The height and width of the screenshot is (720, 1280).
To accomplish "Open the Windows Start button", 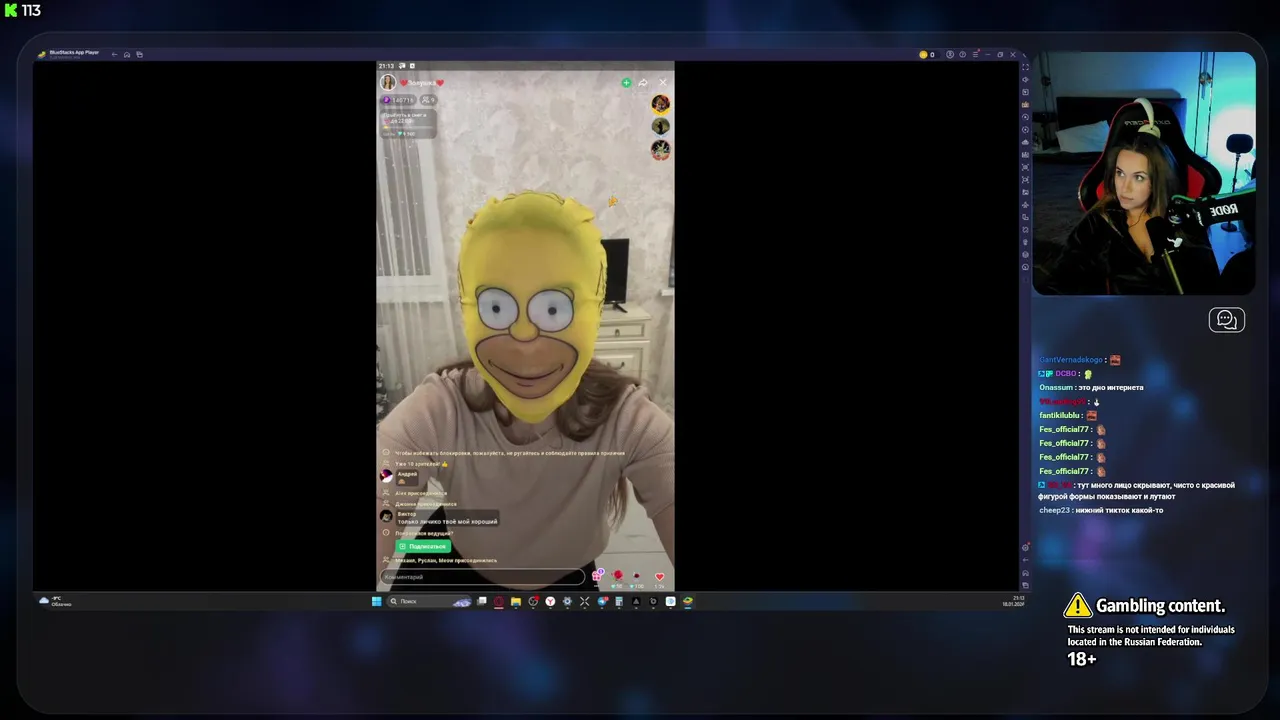I will pyautogui.click(x=376, y=601).
